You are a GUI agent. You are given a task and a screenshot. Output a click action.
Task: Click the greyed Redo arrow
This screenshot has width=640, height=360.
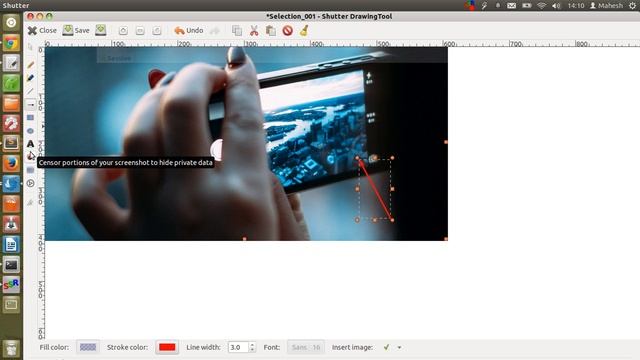pyautogui.click(x=215, y=31)
